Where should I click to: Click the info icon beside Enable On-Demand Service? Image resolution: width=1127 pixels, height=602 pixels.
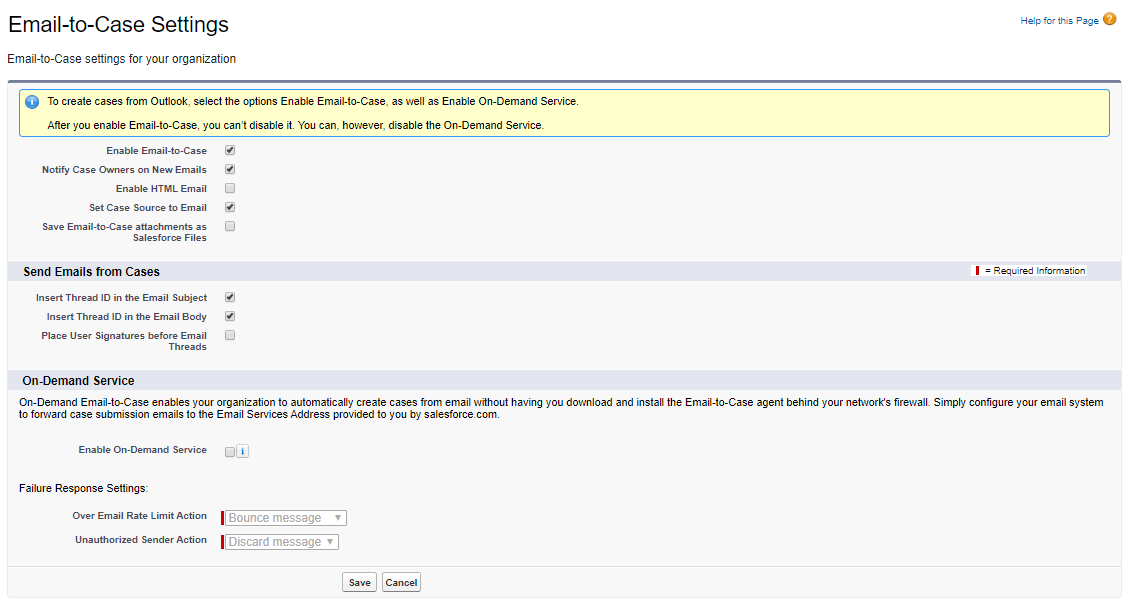click(242, 451)
